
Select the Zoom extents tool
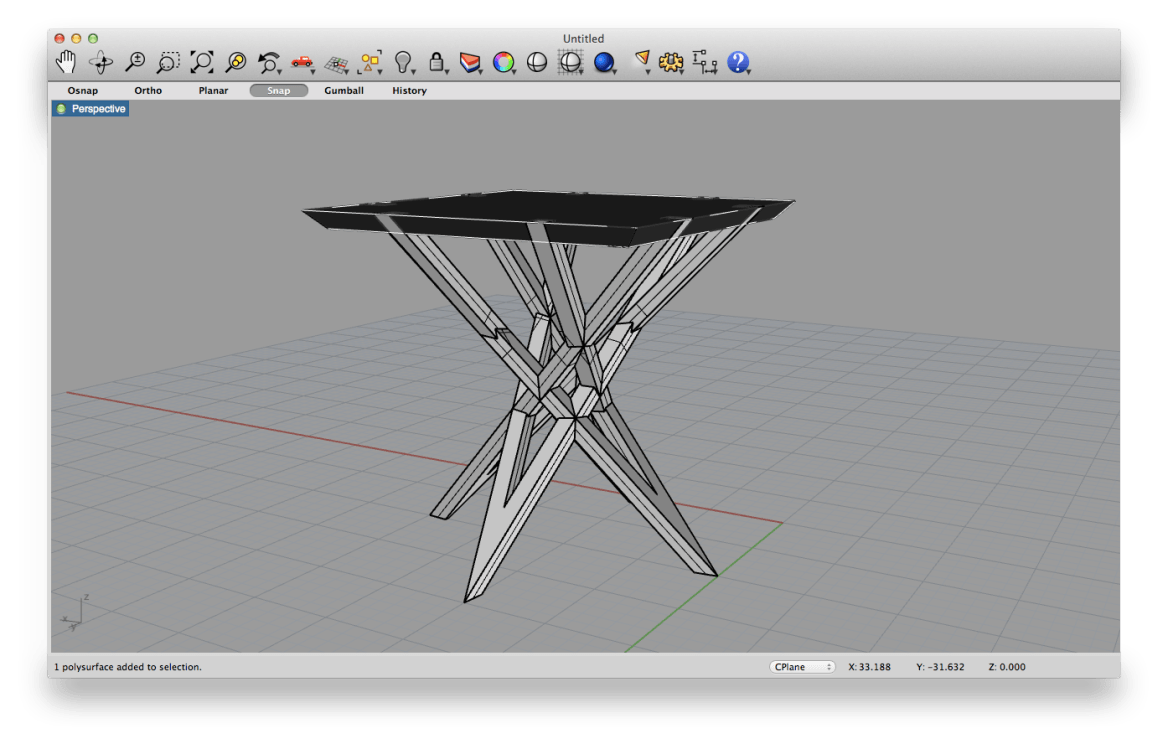tap(201, 61)
